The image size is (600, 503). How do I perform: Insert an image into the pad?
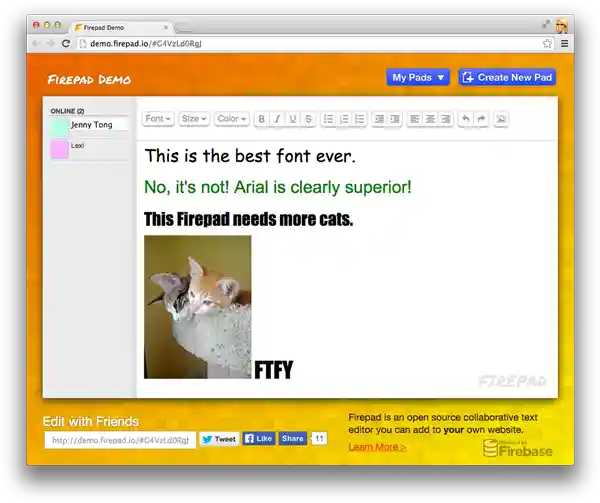pos(501,119)
